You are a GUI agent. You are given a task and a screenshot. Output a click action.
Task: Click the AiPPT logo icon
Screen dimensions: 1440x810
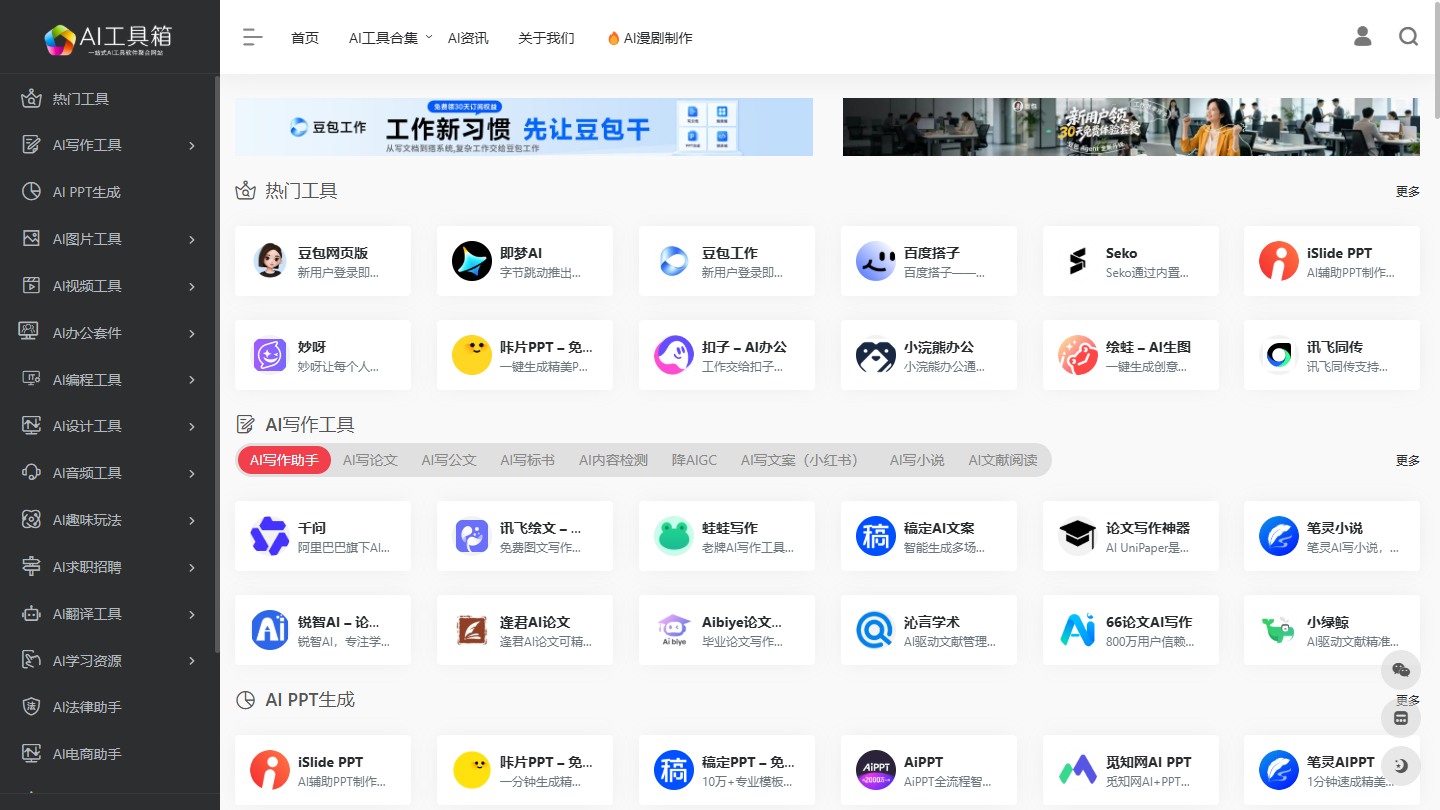click(876, 770)
